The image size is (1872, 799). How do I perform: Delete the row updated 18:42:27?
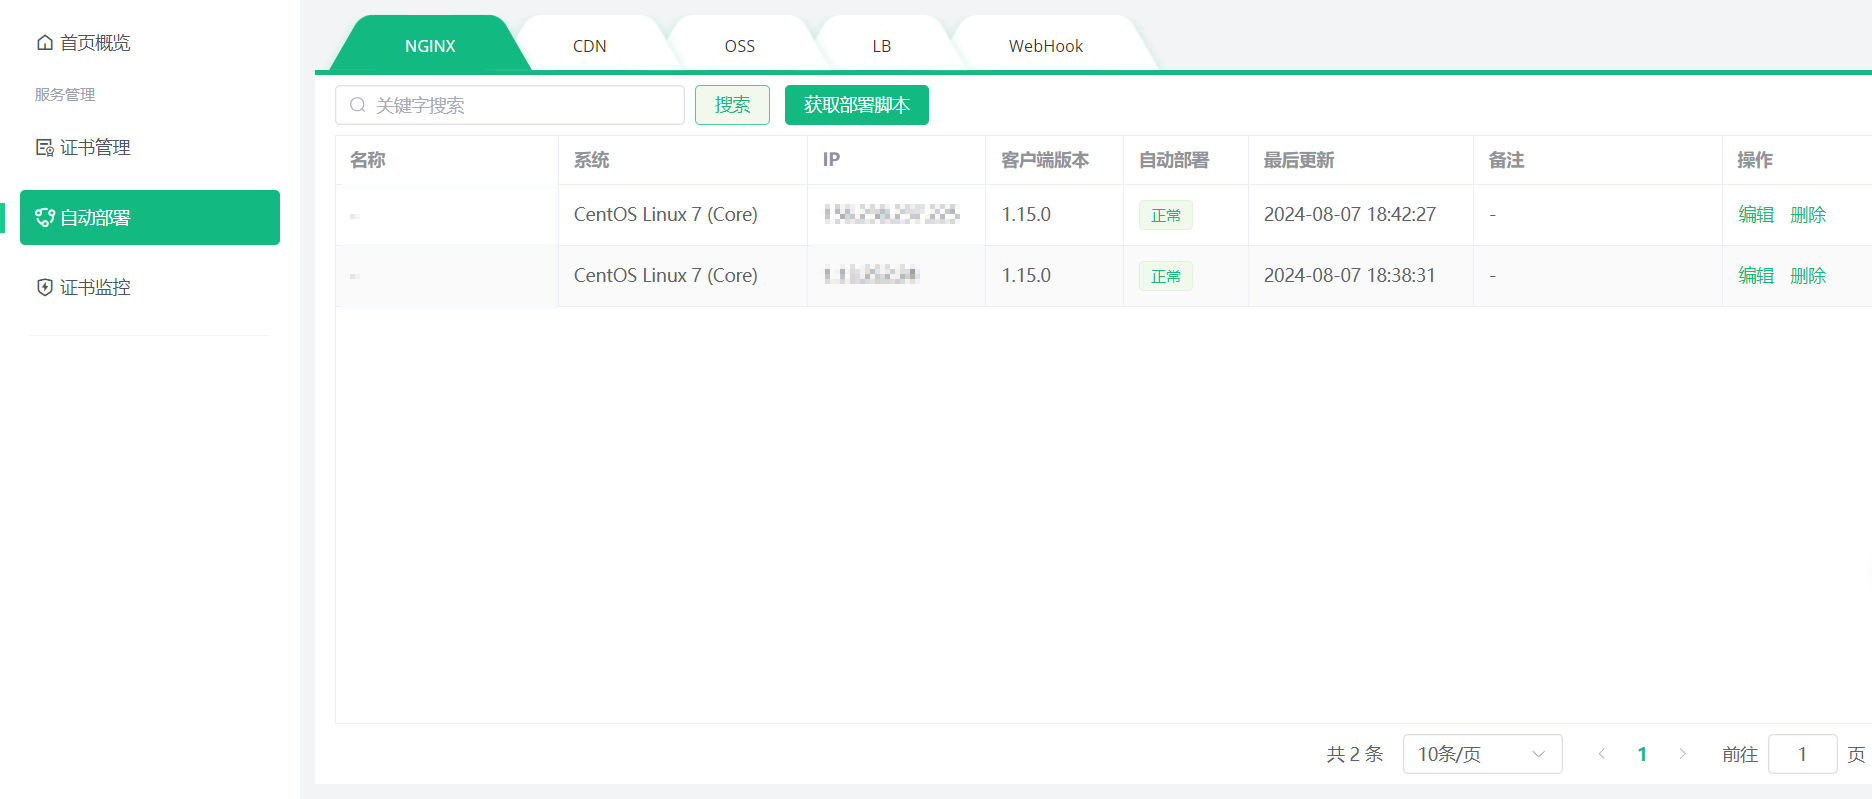coord(1808,215)
